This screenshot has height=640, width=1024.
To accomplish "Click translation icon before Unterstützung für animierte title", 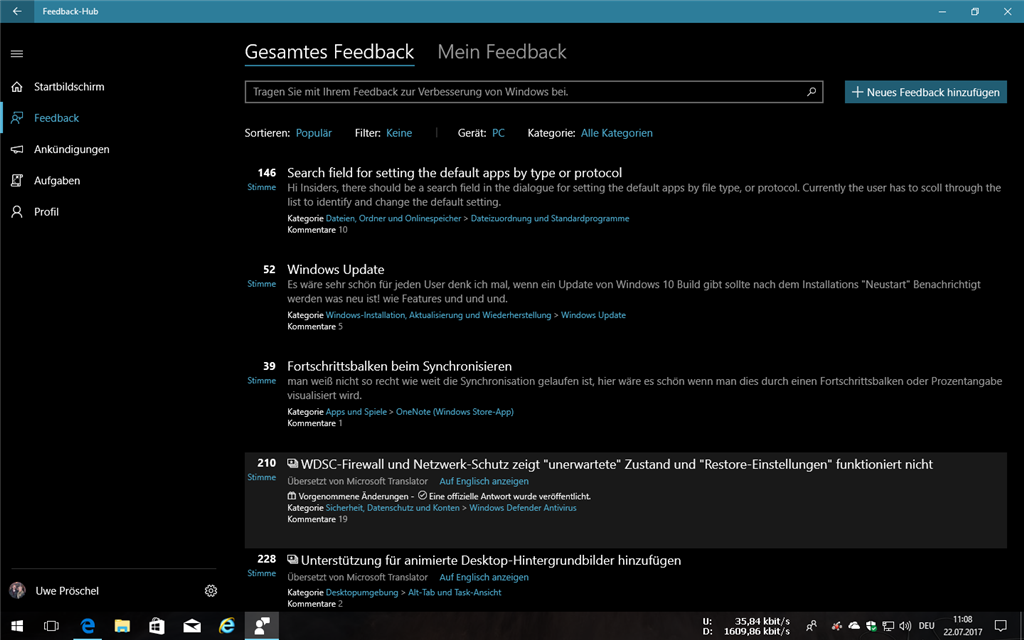I will [293, 560].
